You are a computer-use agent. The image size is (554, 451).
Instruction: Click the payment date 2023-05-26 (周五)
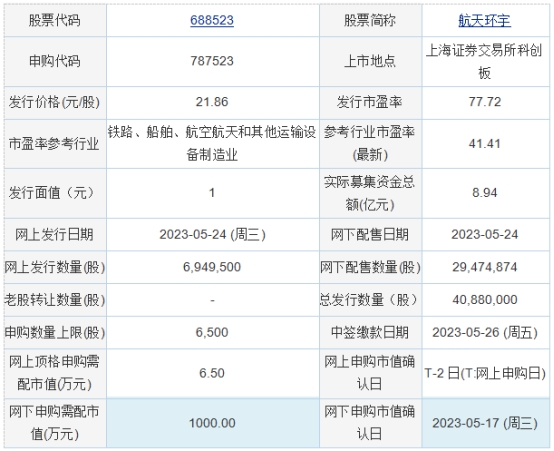point(485,332)
